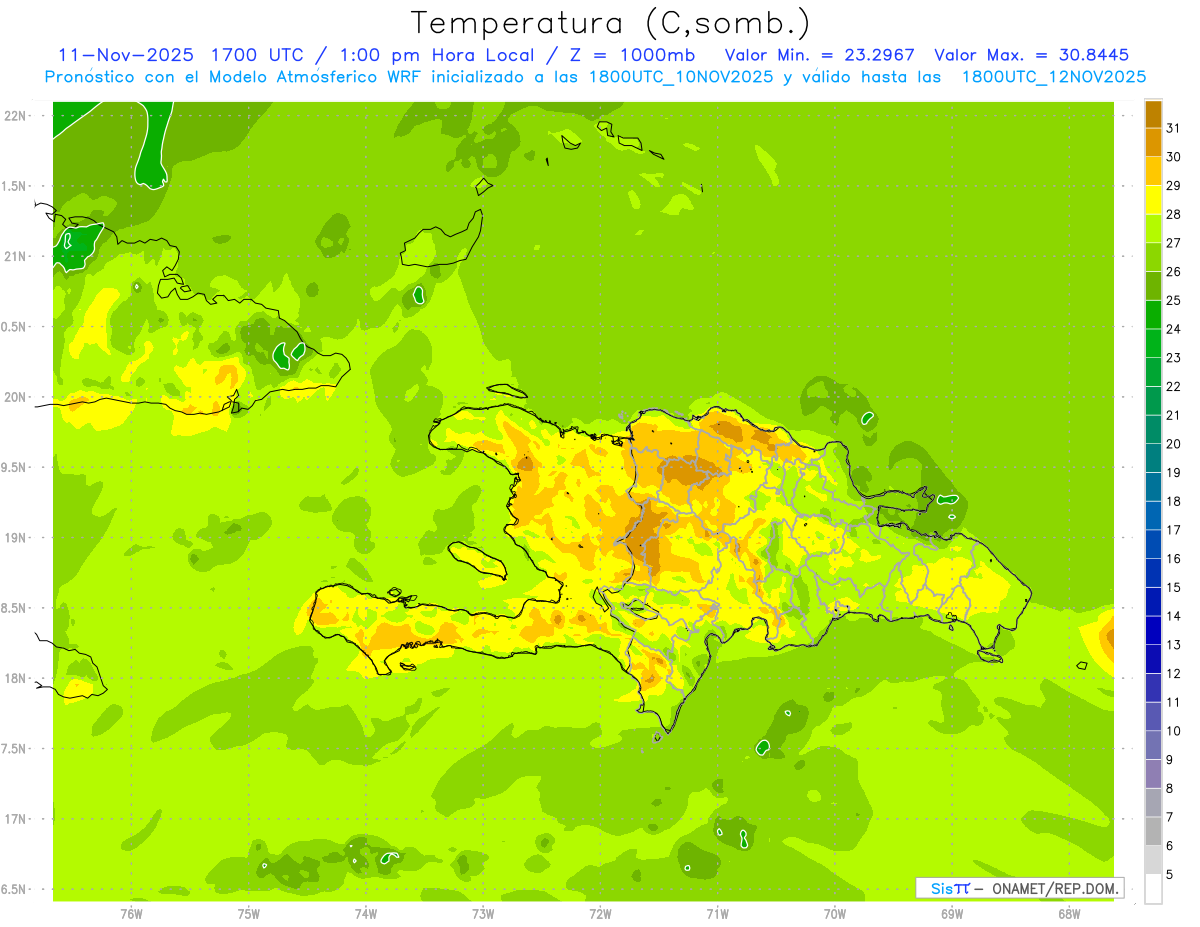Click the color scale value '10'
Image resolution: width=1200 pixels, height=927 pixels.
click(1173, 731)
